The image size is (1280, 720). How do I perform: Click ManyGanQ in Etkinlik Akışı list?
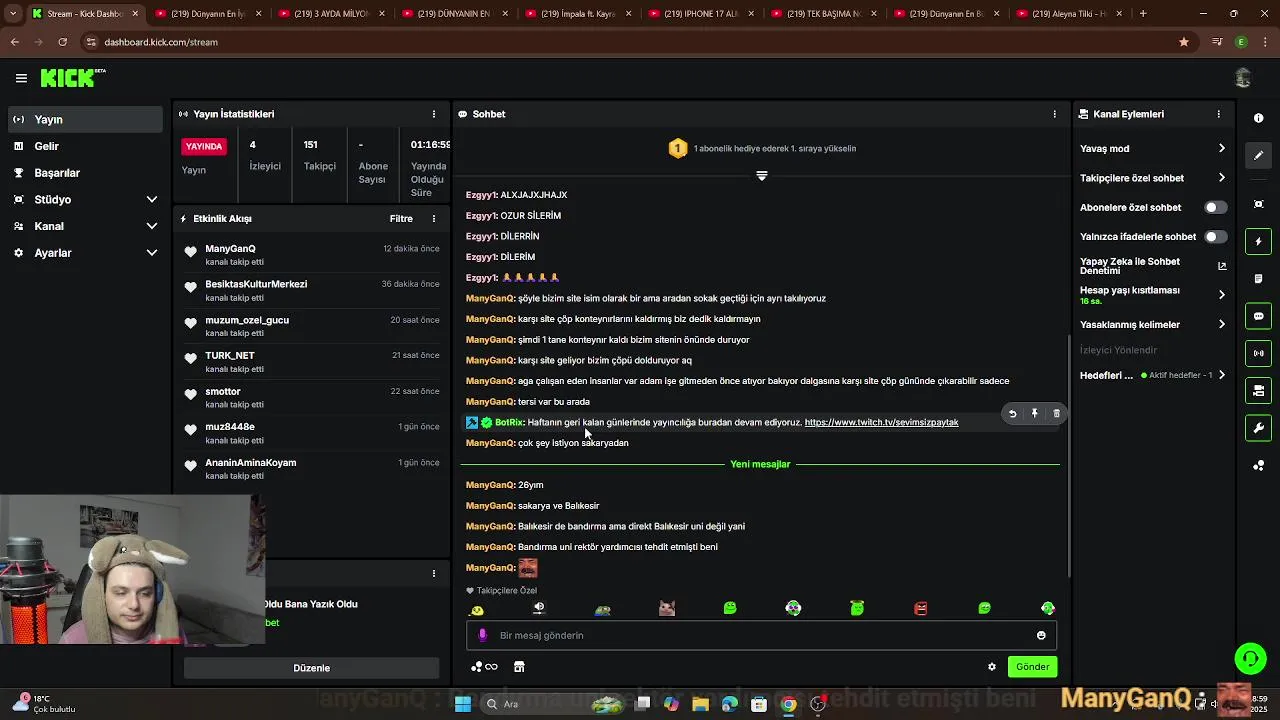(x=230, y=249)
